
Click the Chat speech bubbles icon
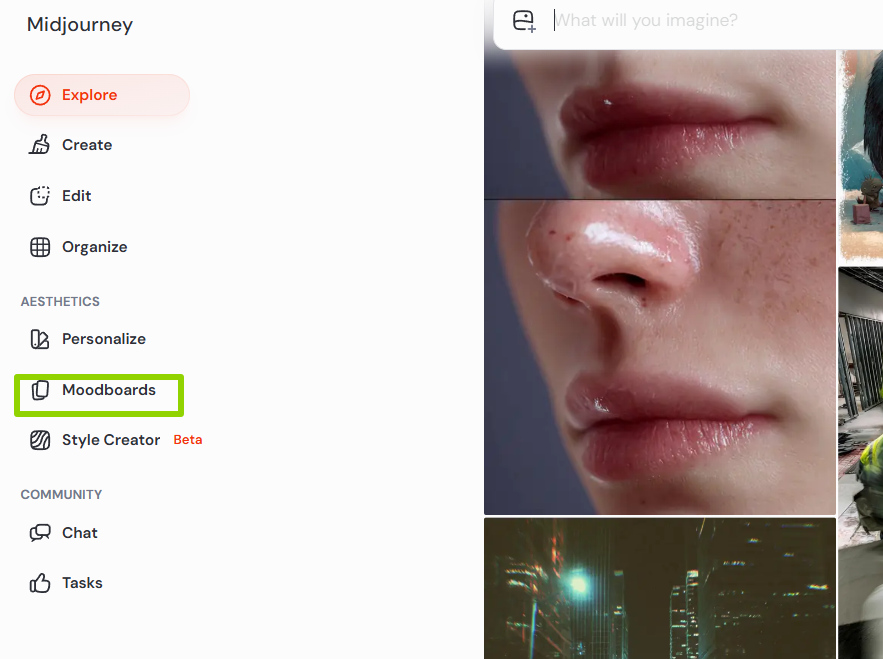39,533
